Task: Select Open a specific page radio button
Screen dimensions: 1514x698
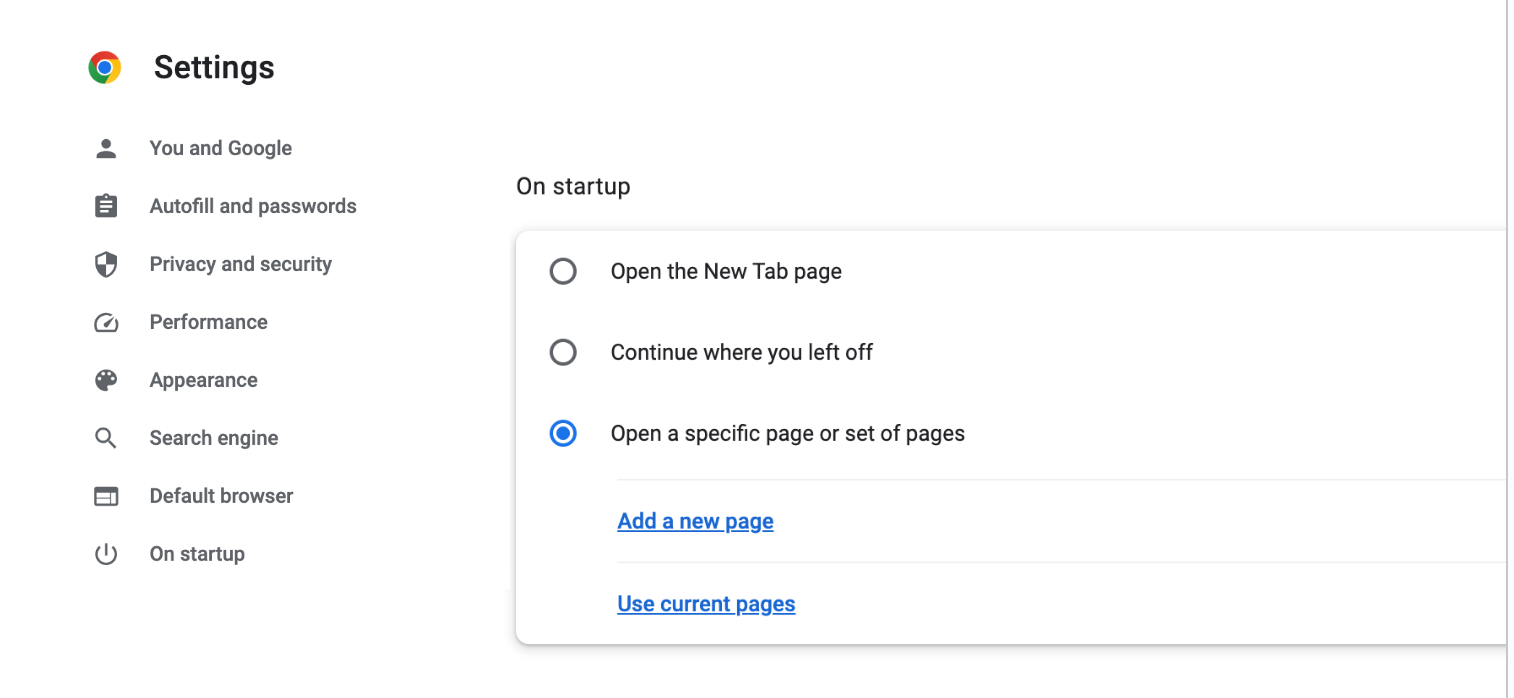Action: 563,433
